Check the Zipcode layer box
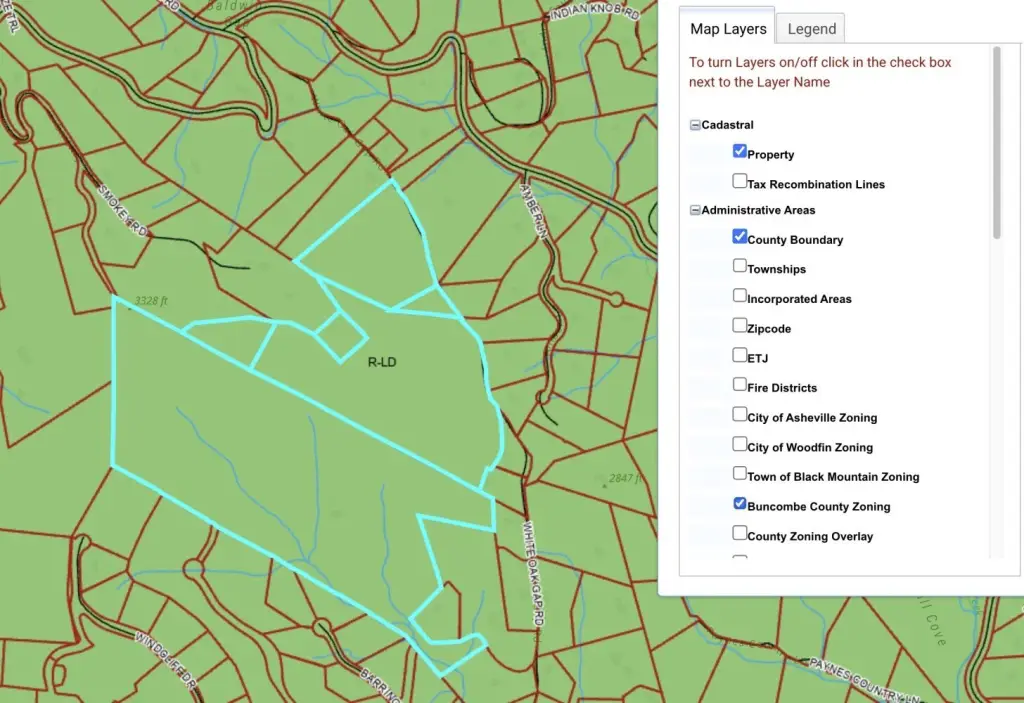The height and width of the screenshot is (703, 1024). (x=740, y=326)
